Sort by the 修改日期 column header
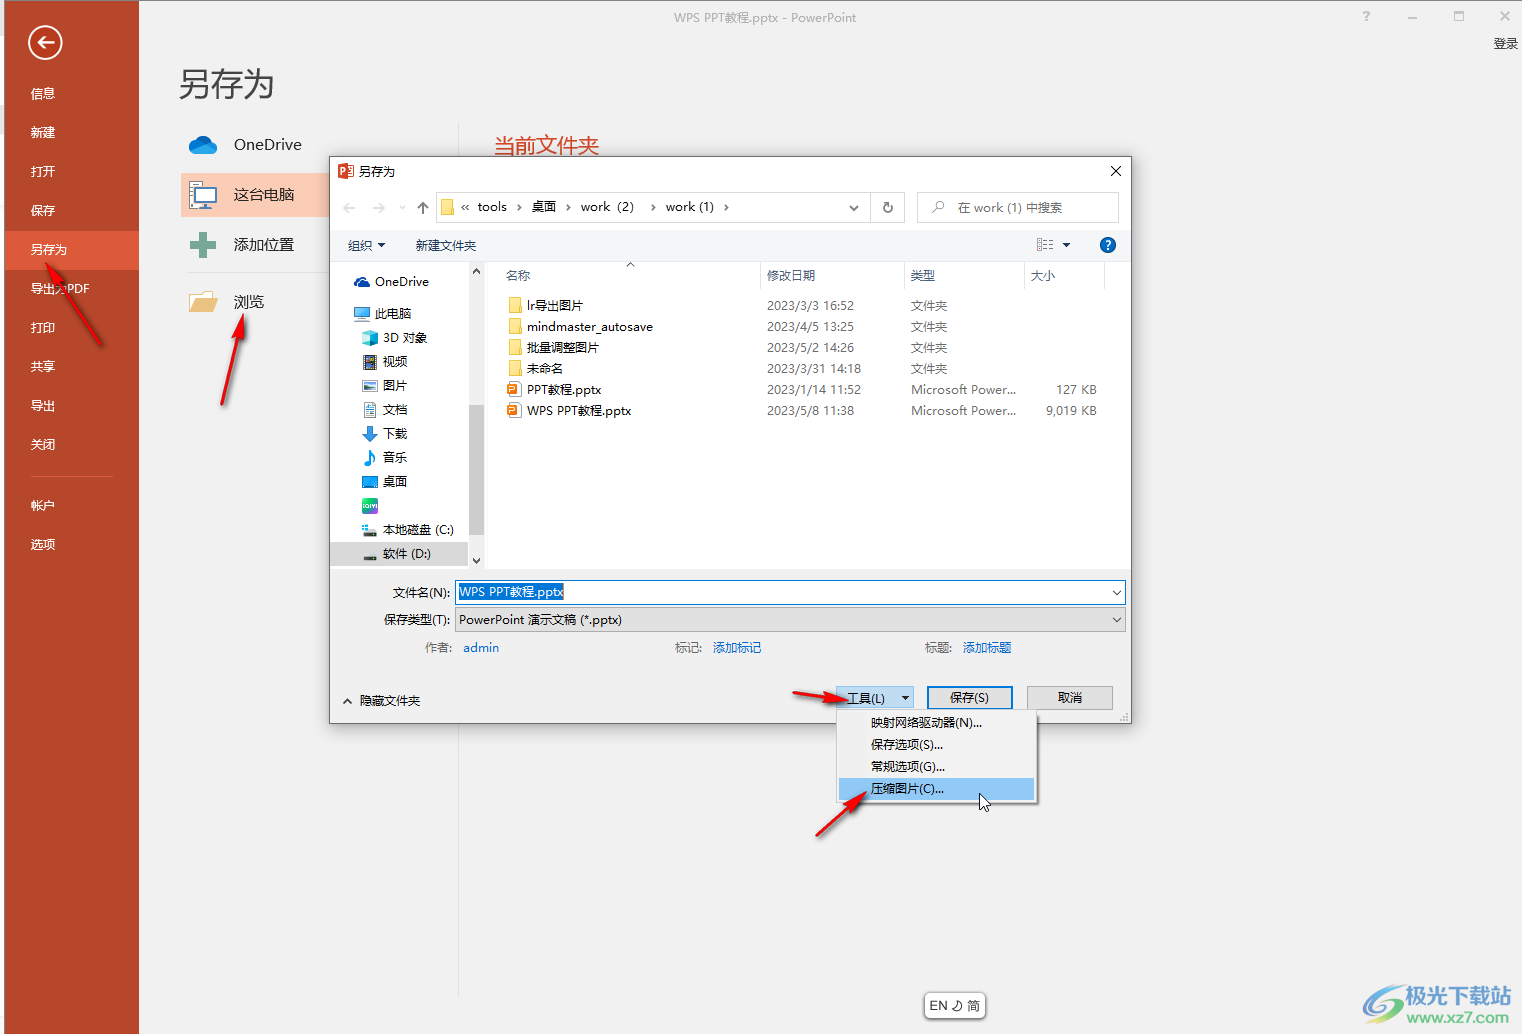Screen dimensions: 1522x1034 coord(831,276)
